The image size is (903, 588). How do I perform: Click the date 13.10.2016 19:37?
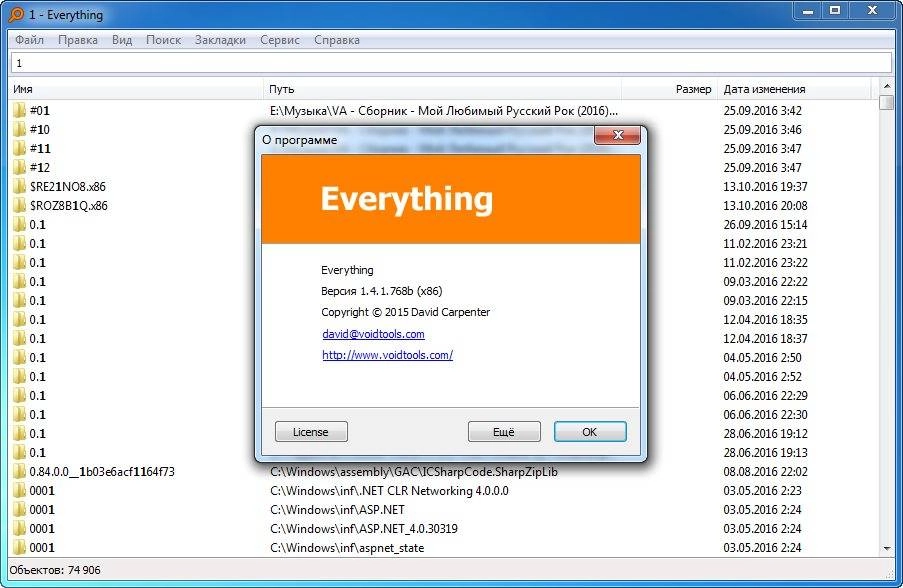[765, 187]
